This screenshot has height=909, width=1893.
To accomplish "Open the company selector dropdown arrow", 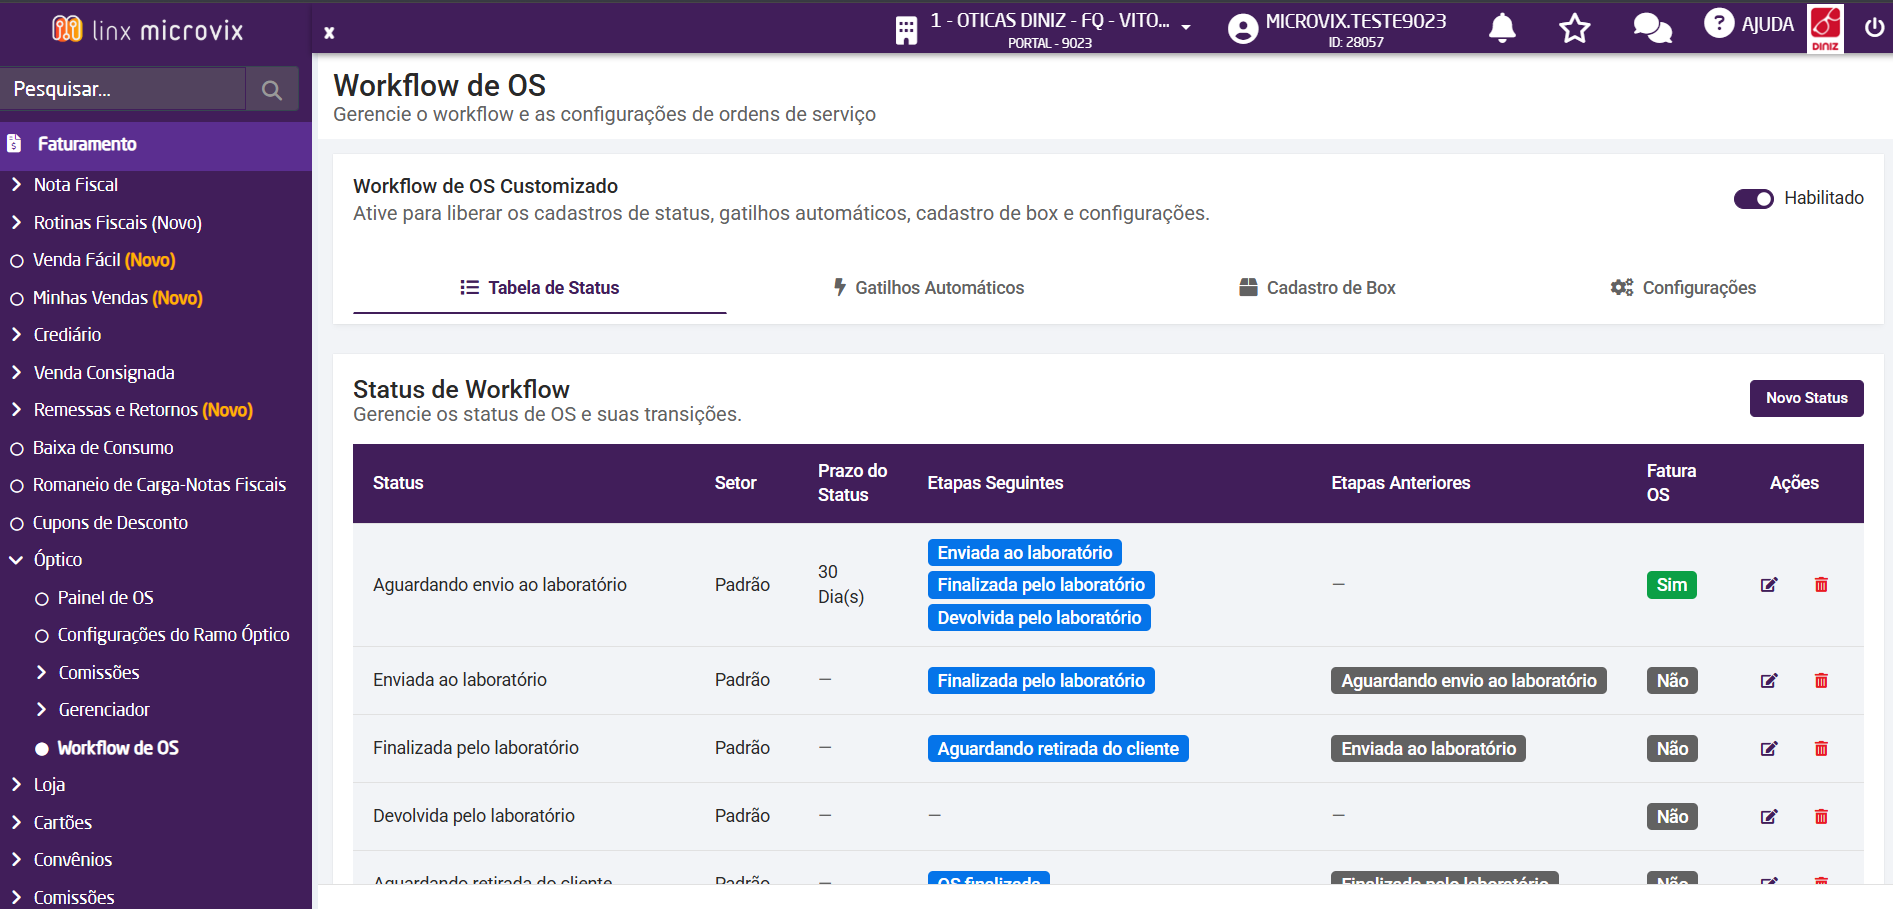I will point(1186,27).
